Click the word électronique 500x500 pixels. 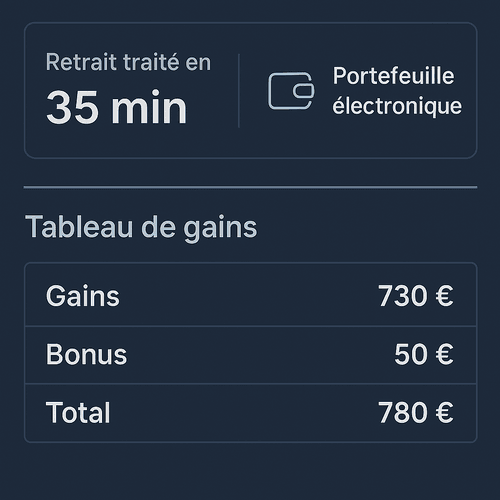pos(397,106)
